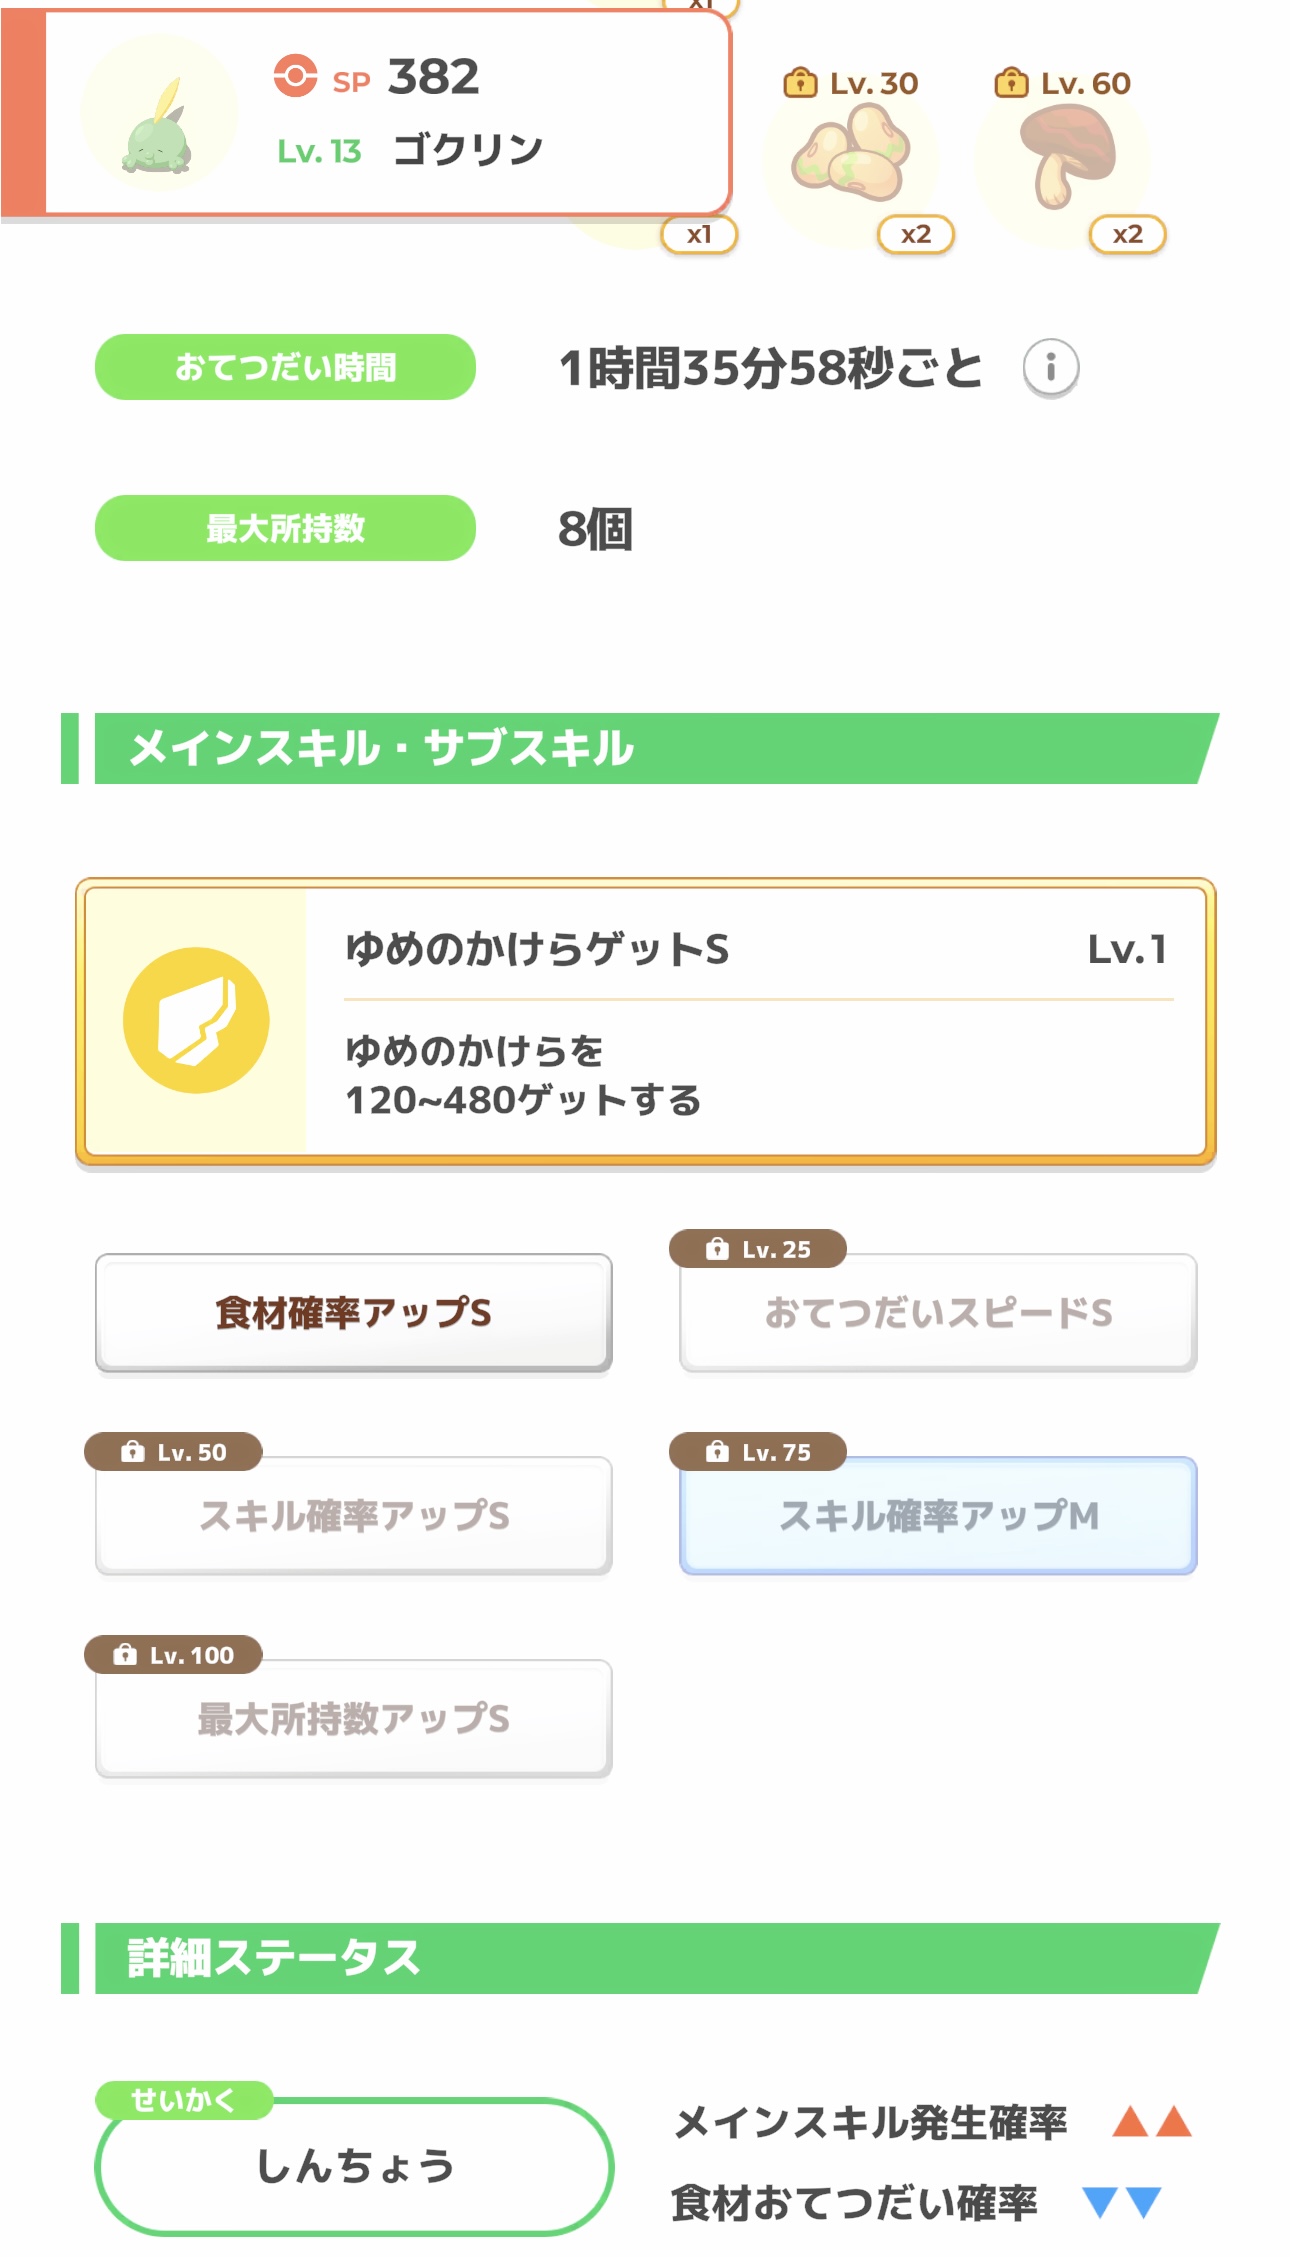Select the locked おてつだいスピードS sub skill

pos(938,1312)
